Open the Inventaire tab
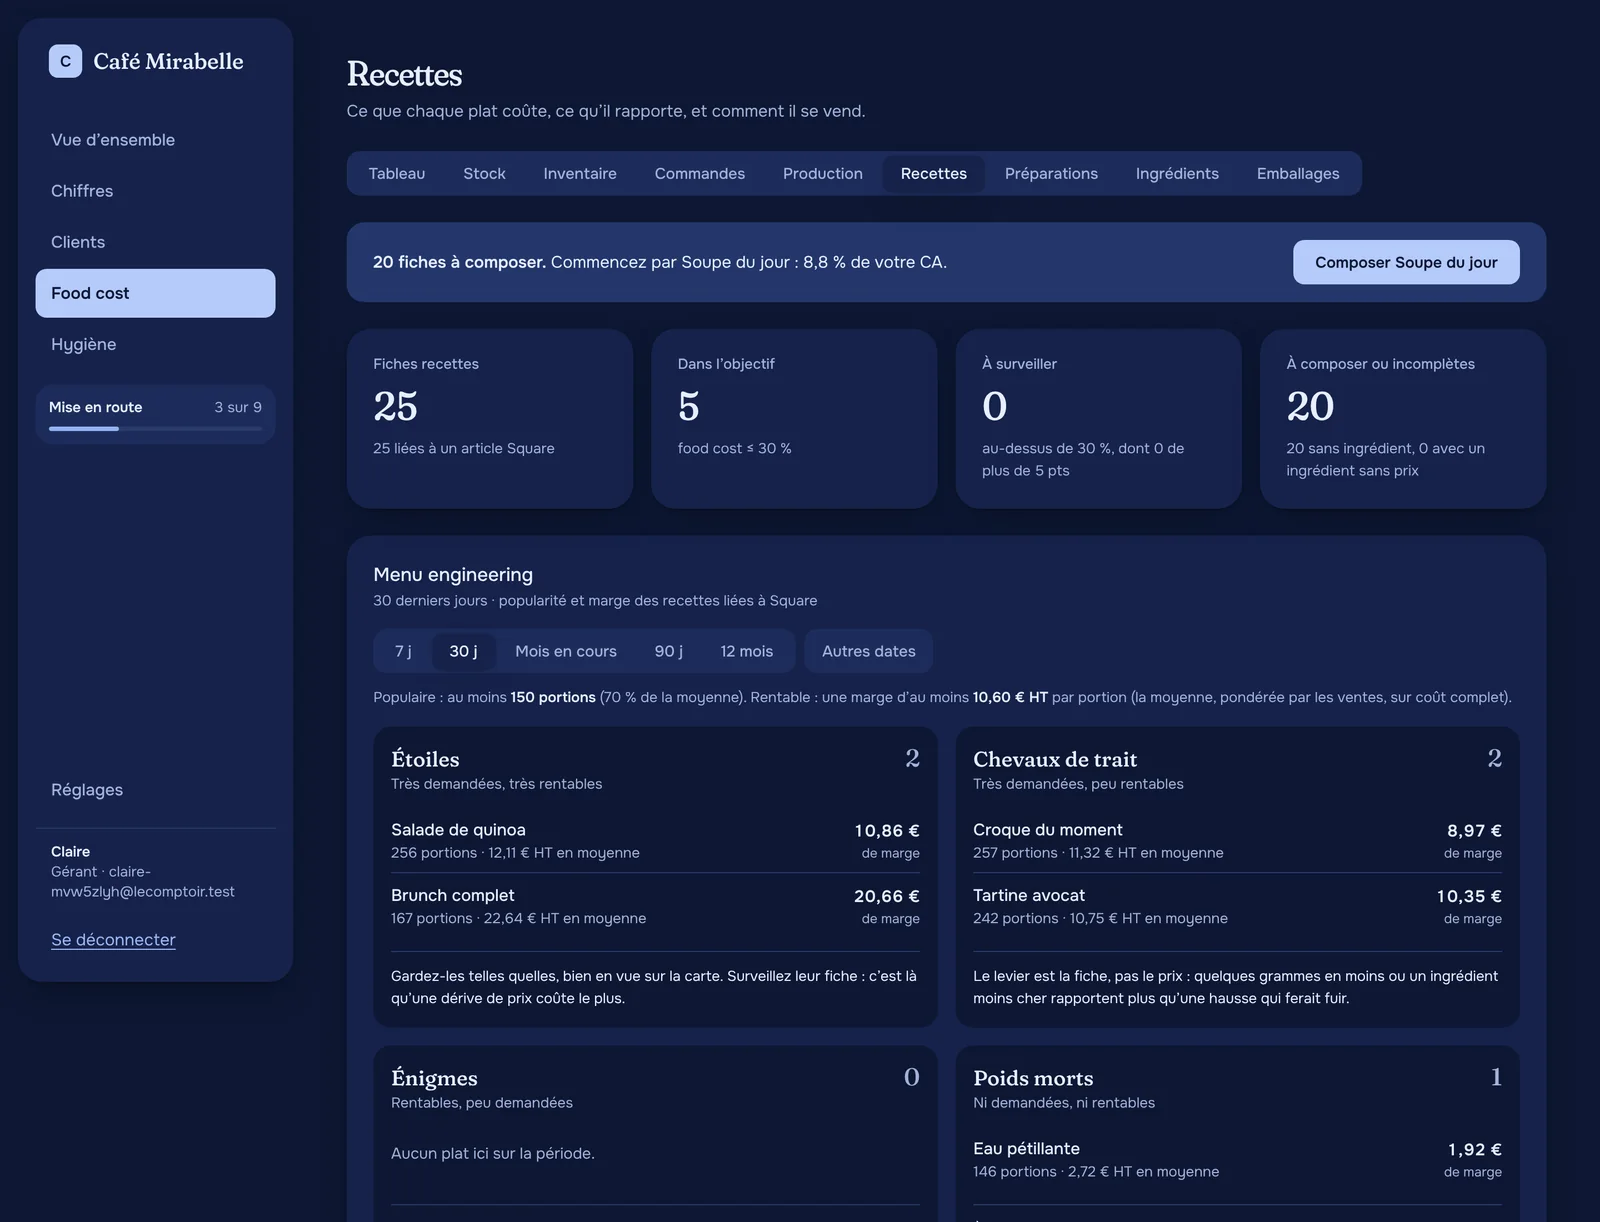1600x1222 pixels. (x=580, y=174)
